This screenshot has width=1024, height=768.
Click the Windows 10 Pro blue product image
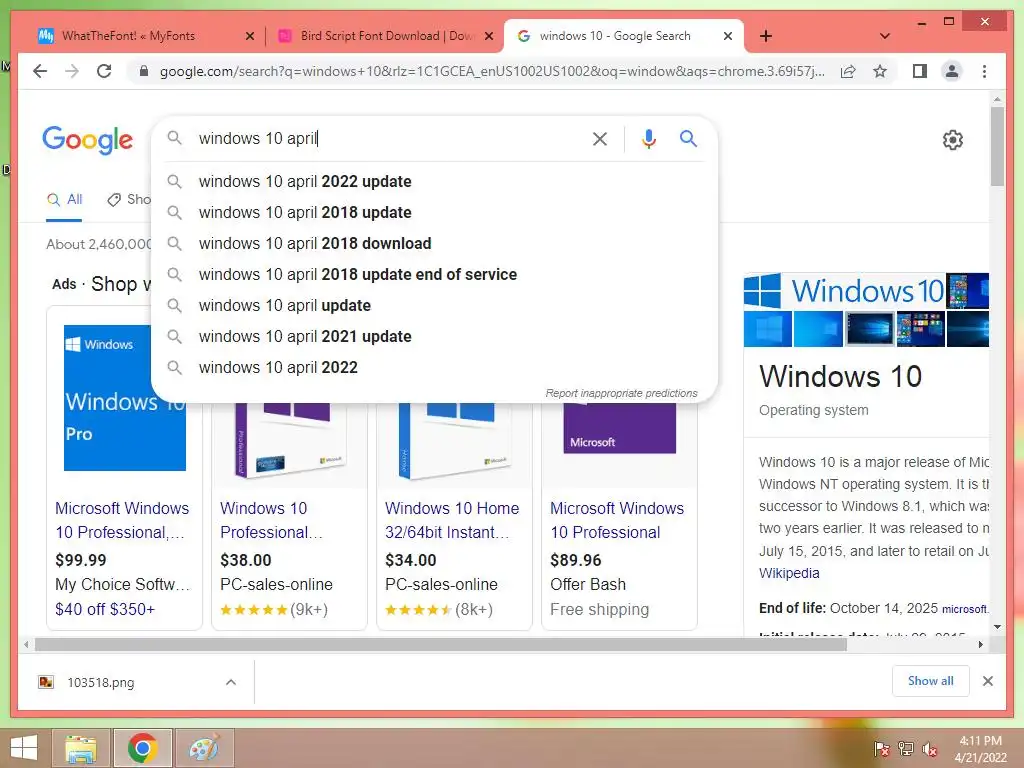tap(125, 398)
